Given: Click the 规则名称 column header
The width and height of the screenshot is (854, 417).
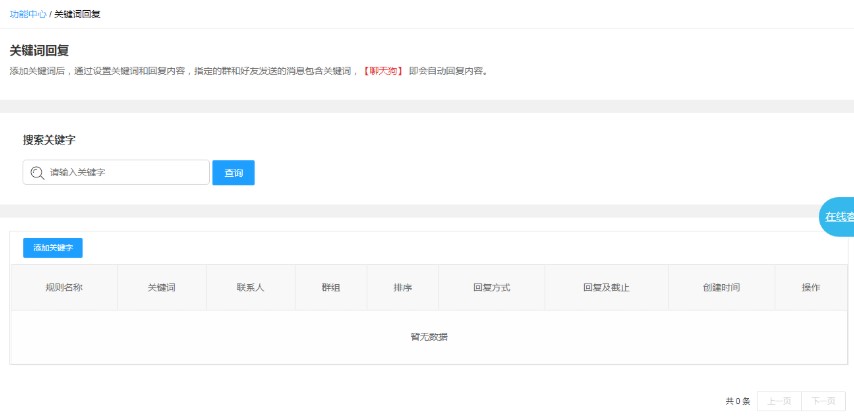Looking at the screenshot, I should pyautogui.click(x=64, y=288).
